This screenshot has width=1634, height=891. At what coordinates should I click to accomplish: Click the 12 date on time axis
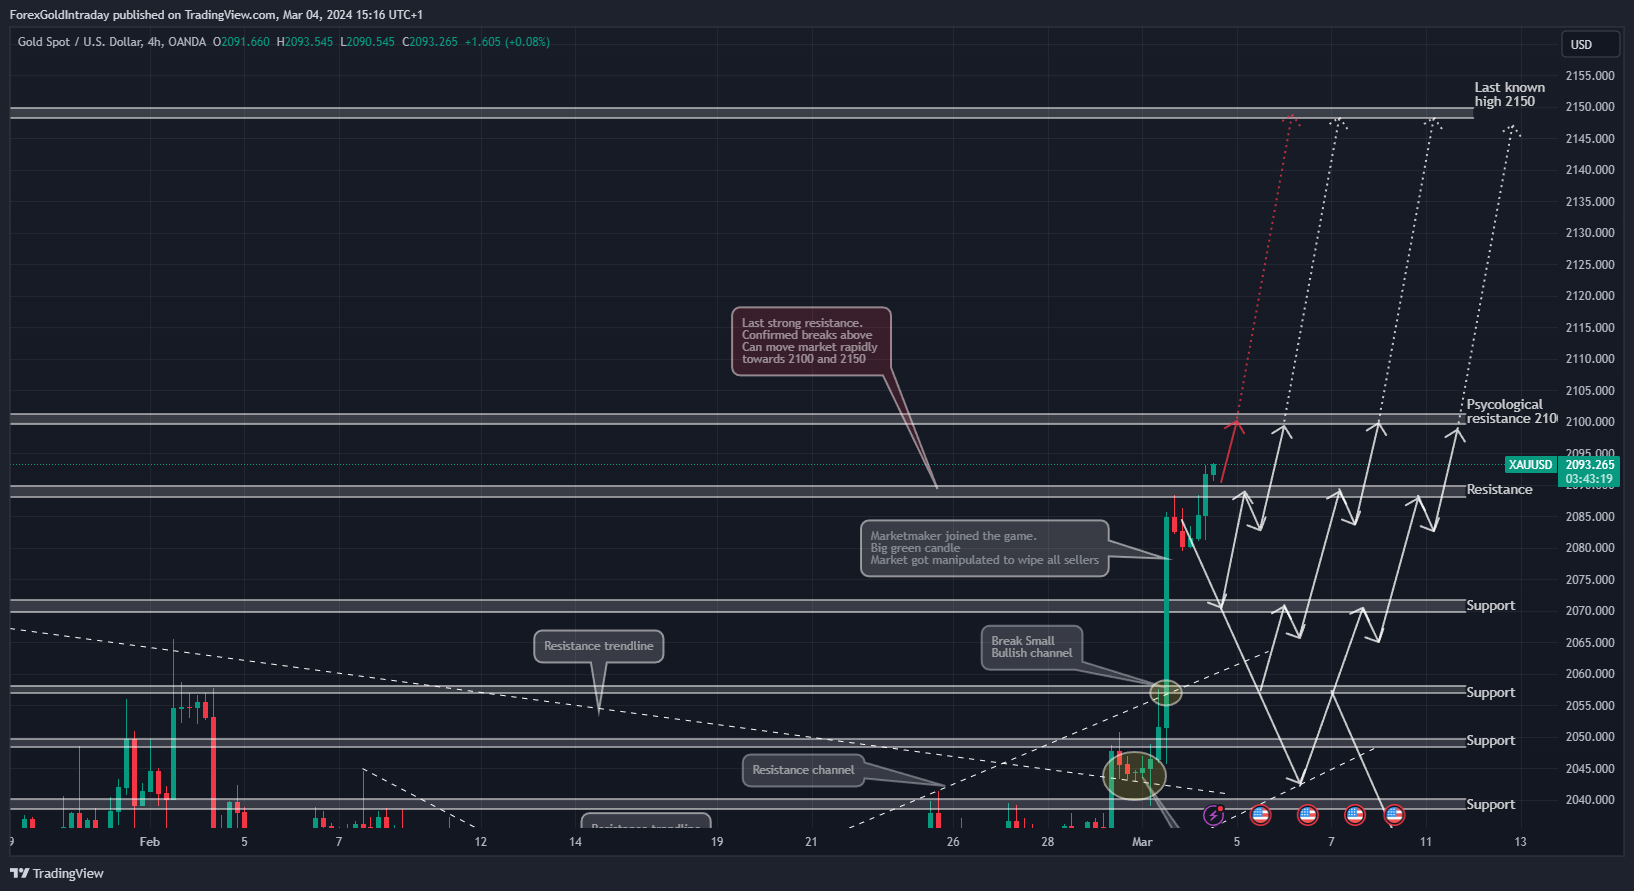pyautogui.click(x=481, y=842)
